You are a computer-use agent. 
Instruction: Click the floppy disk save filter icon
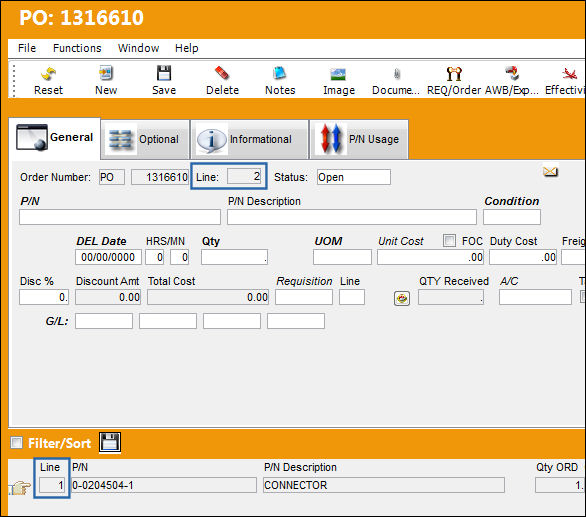coord(110,443)
